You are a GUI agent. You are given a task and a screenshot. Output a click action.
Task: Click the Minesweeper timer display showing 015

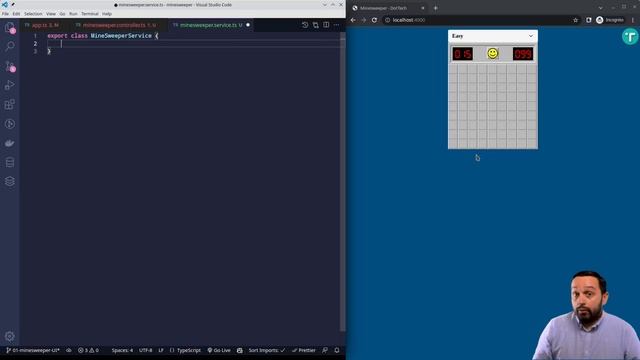pyautogui.click(x=462, y=54)
